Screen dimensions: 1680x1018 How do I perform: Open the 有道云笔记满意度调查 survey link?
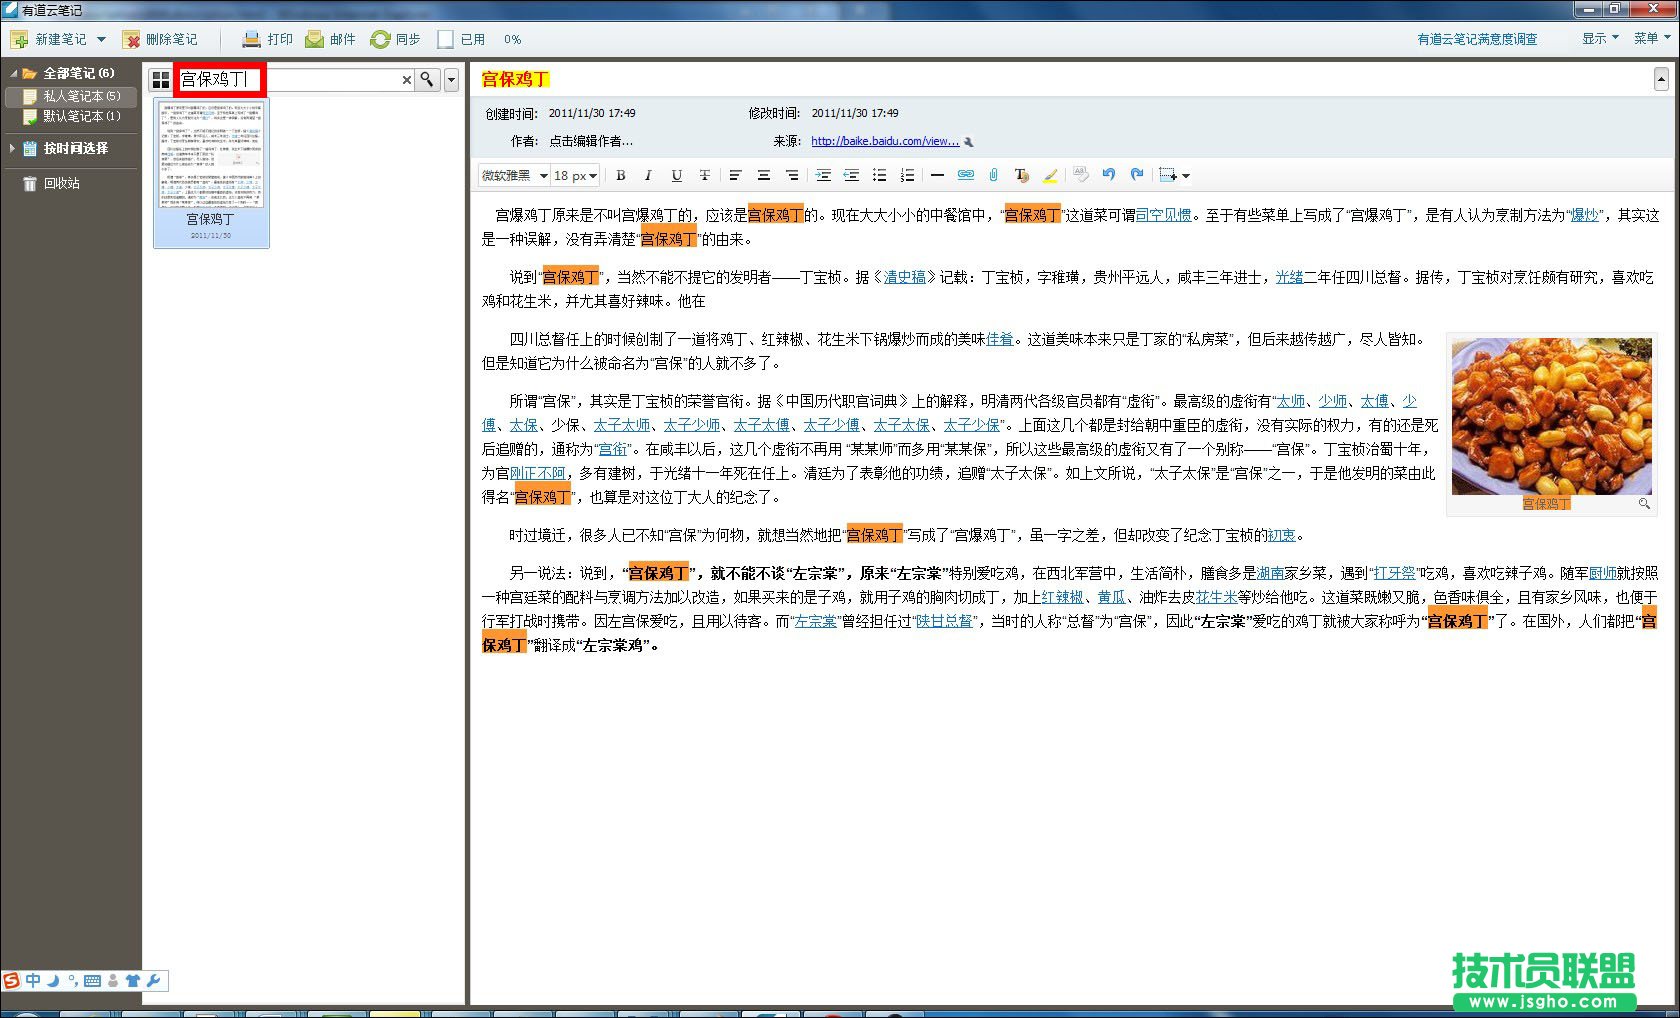coord(1478,39)
